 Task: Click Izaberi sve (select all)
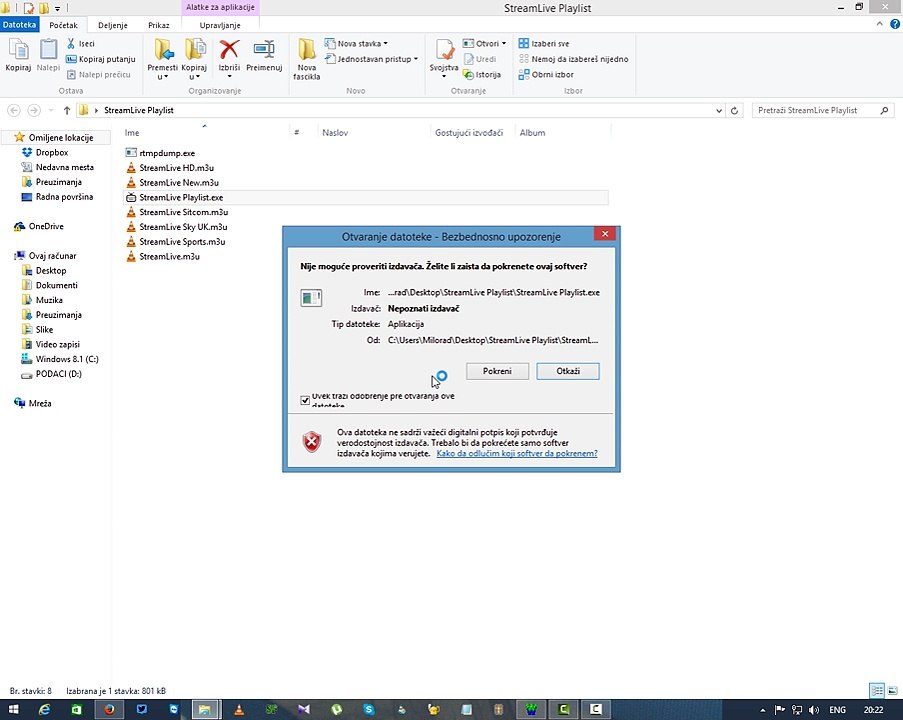(x=544, y=43)
